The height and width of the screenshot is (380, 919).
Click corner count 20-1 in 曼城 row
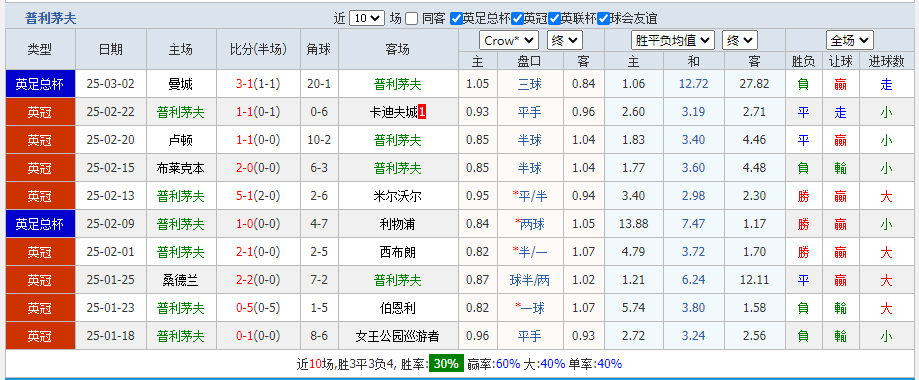tap(319, 84)
